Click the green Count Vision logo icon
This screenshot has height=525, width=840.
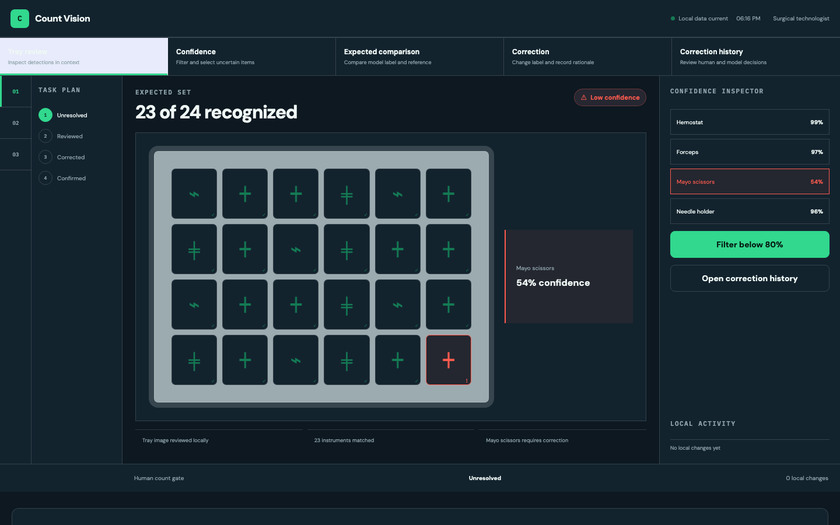point(20,18)
